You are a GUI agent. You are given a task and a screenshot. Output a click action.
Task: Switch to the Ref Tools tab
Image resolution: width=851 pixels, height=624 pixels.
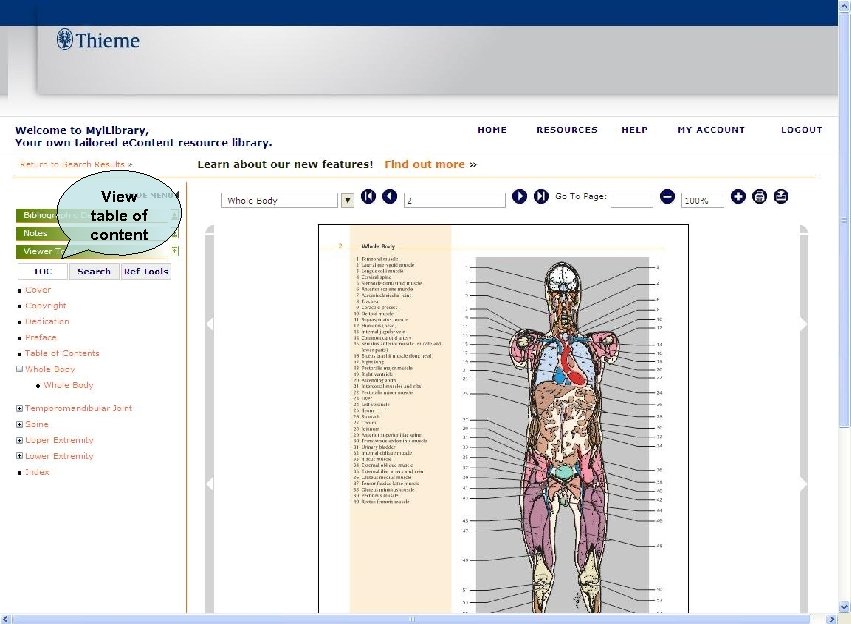pos(146,271)
